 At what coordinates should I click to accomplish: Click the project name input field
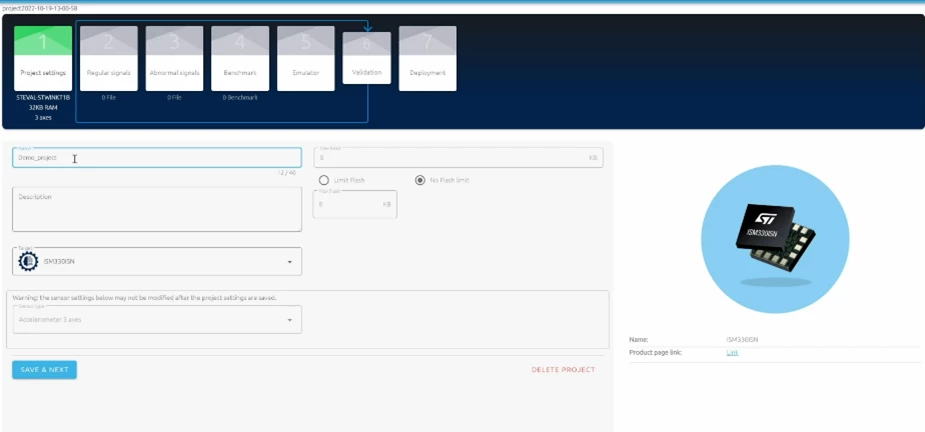(157, 158)
